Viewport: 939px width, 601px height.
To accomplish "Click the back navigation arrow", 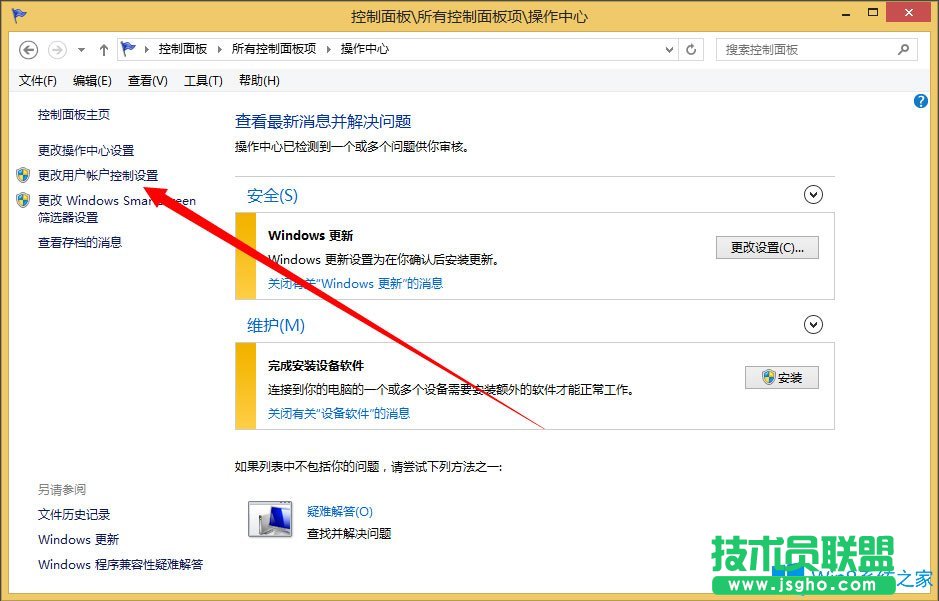I will (x=28, y=49).
